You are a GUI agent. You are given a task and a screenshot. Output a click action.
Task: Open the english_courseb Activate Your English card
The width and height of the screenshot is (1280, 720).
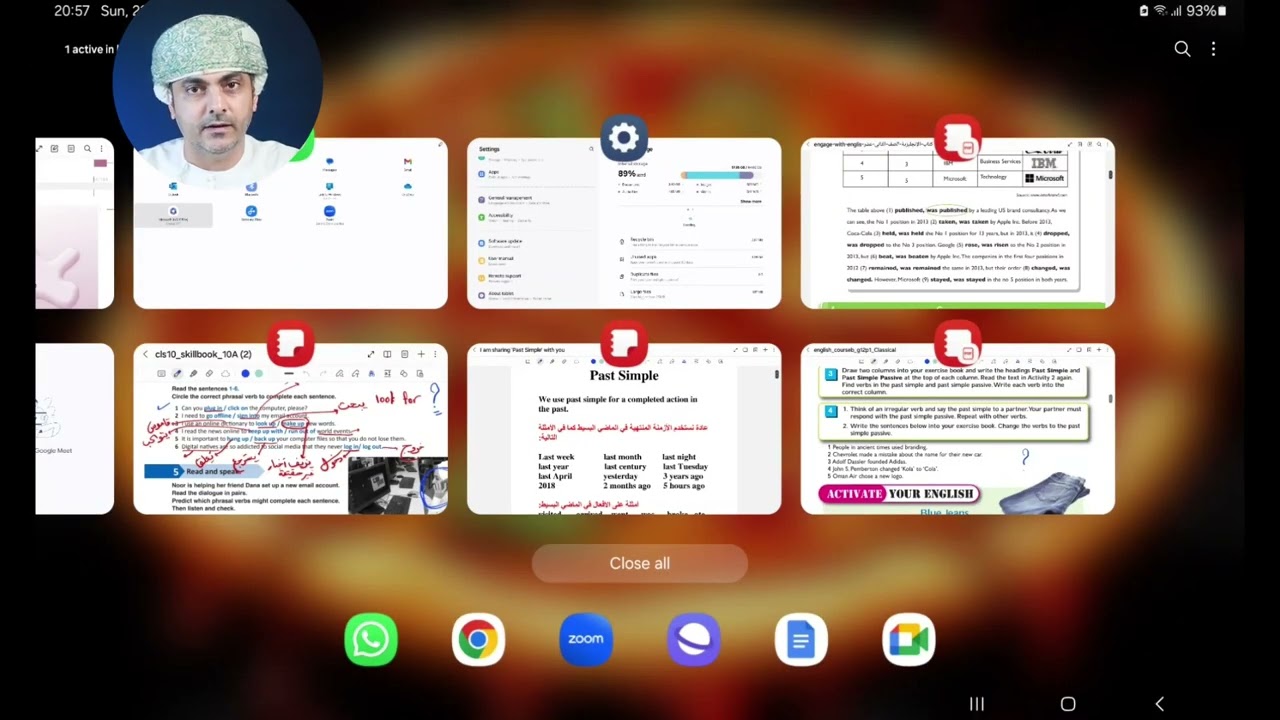958,429
